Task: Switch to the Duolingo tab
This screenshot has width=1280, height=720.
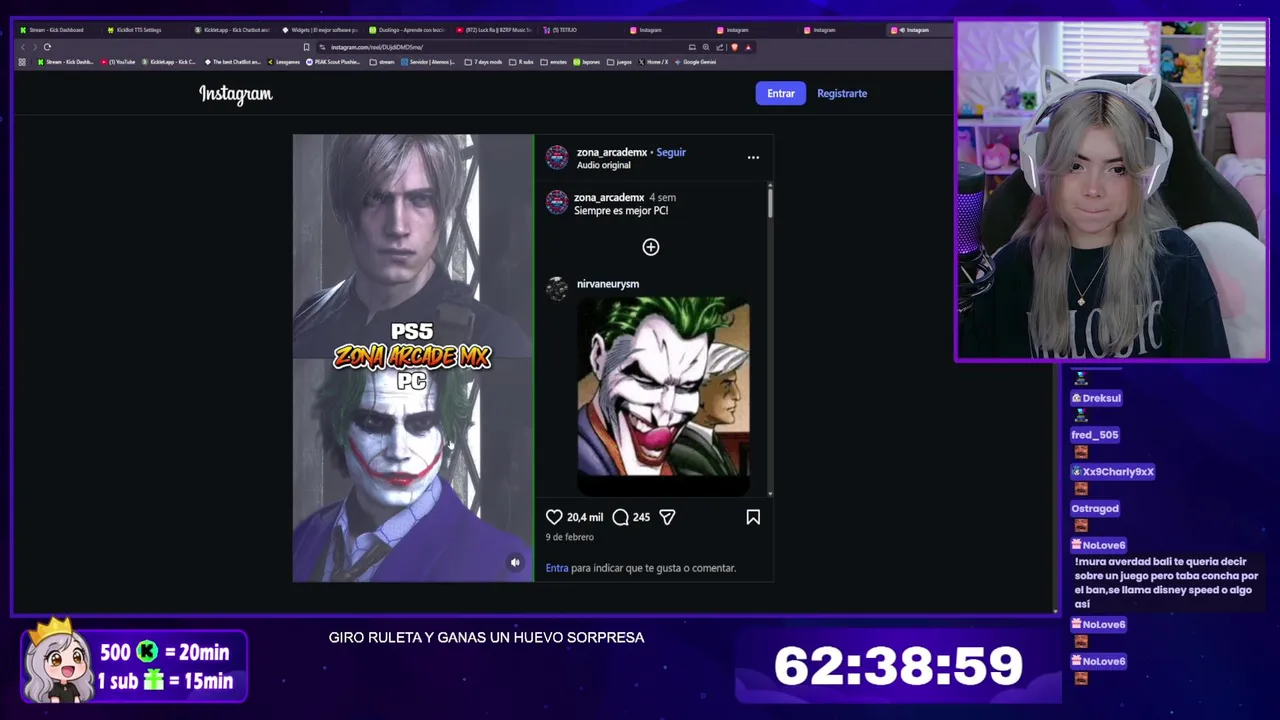Action: coord(406,30)
